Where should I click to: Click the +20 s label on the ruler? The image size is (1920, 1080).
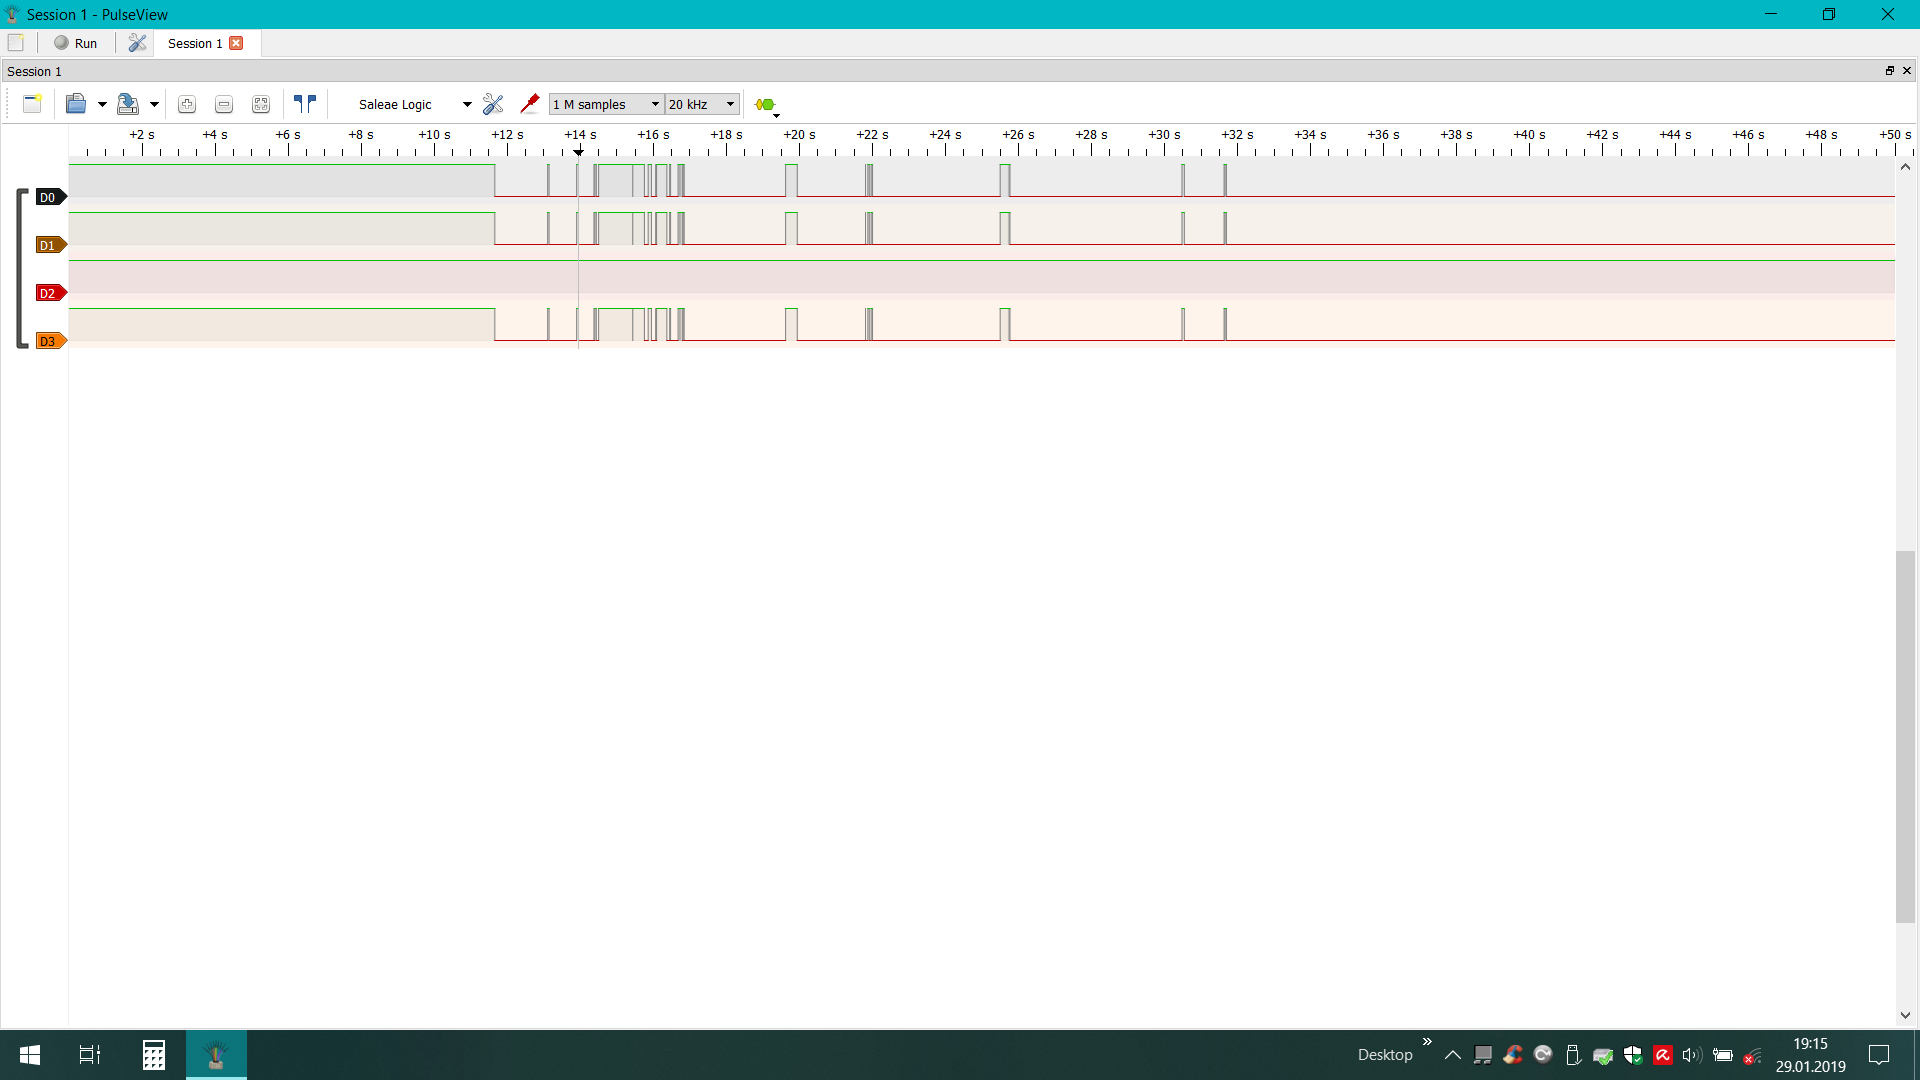pos(799,134)
